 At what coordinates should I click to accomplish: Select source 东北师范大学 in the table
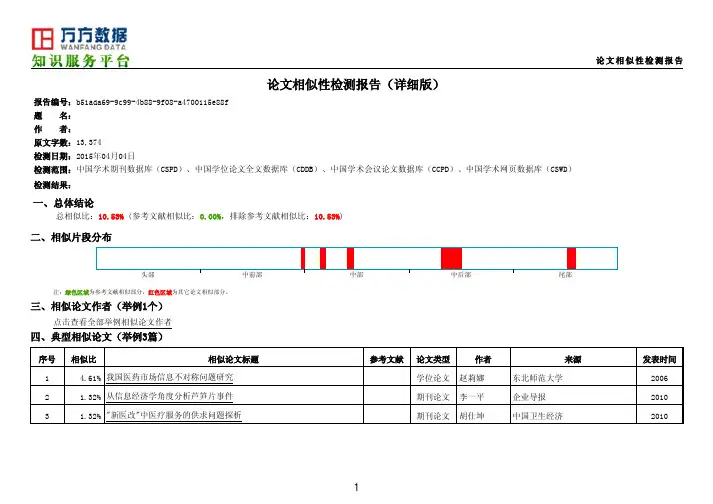tap(538, 379)
